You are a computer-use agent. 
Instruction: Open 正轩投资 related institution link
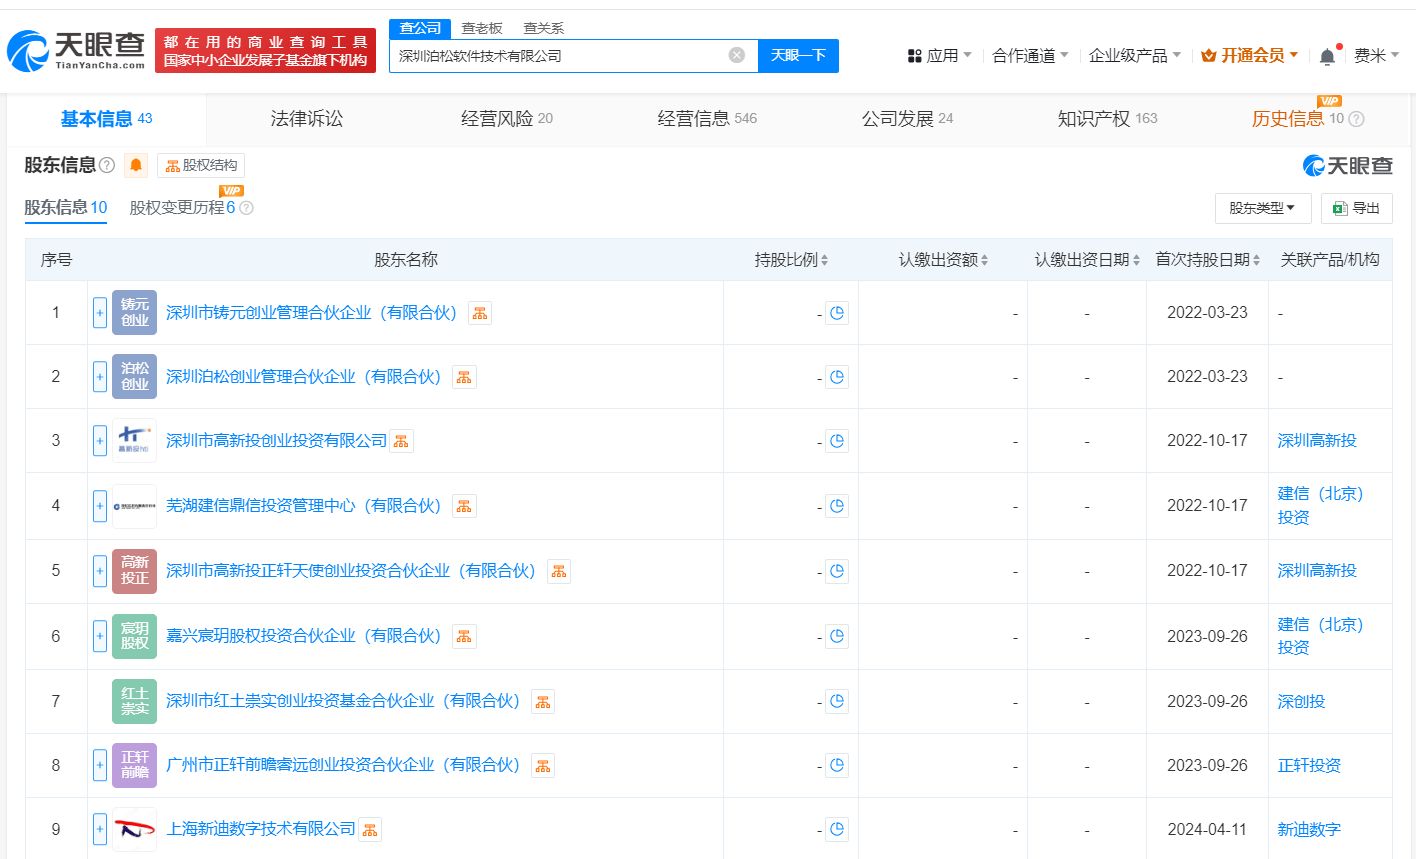click(1309, 765)
